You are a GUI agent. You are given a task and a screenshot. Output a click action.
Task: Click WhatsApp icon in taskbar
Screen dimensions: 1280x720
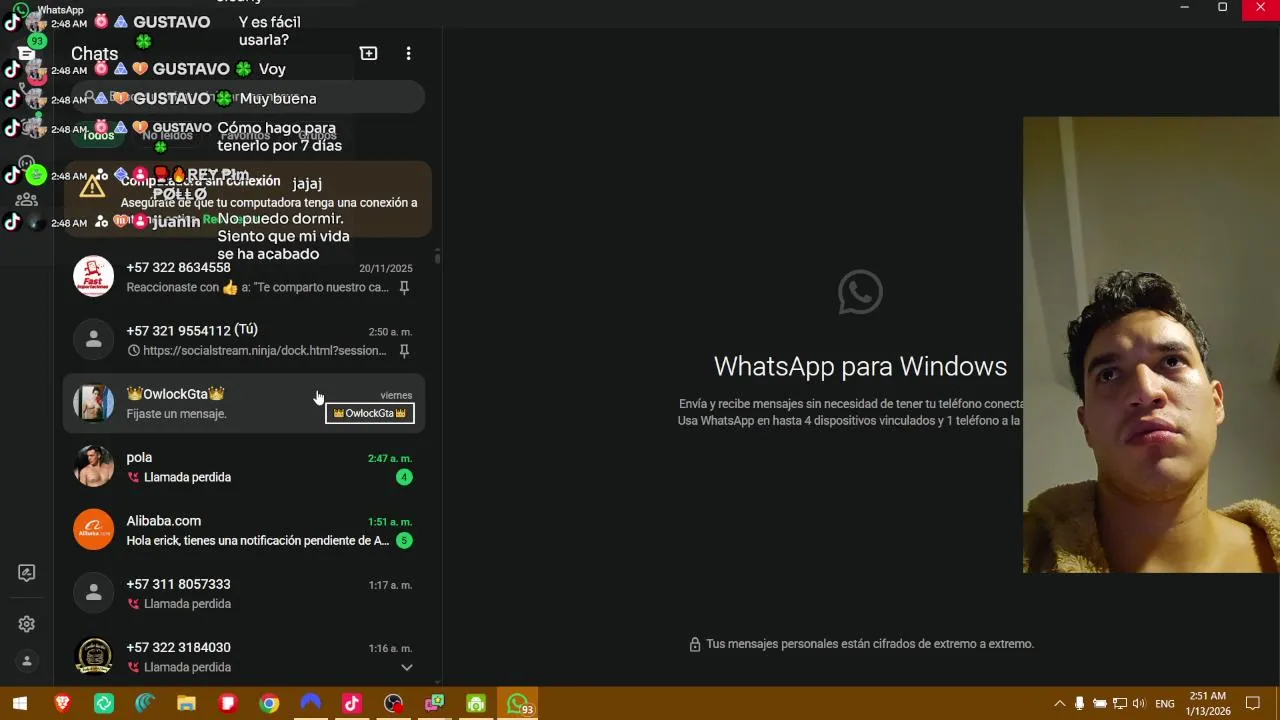518,704
